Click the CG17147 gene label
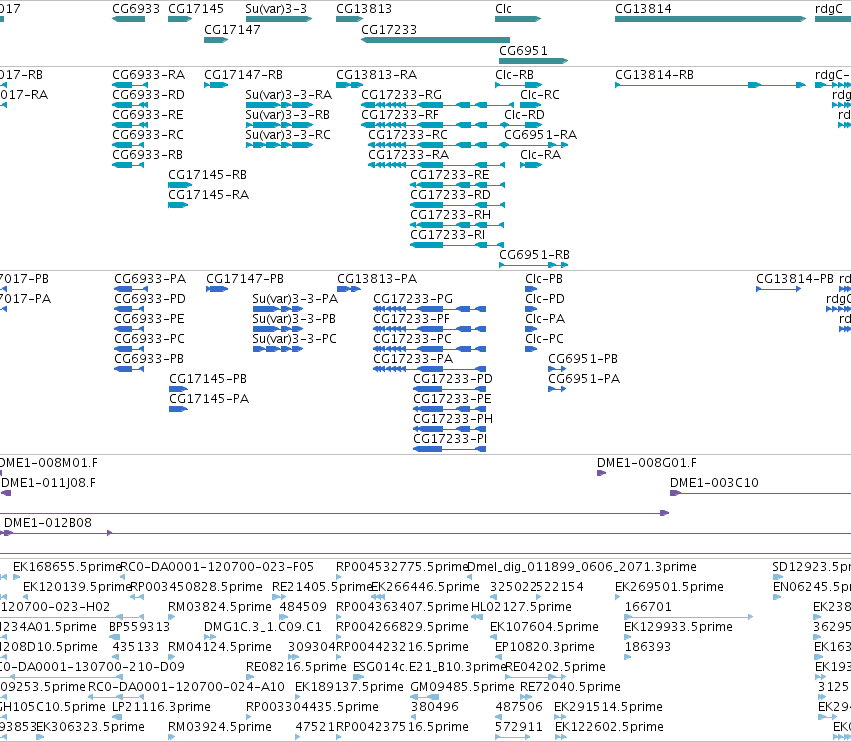Viewport: 851px width, 742px height. pyautogui.click(x=232, y=29)
